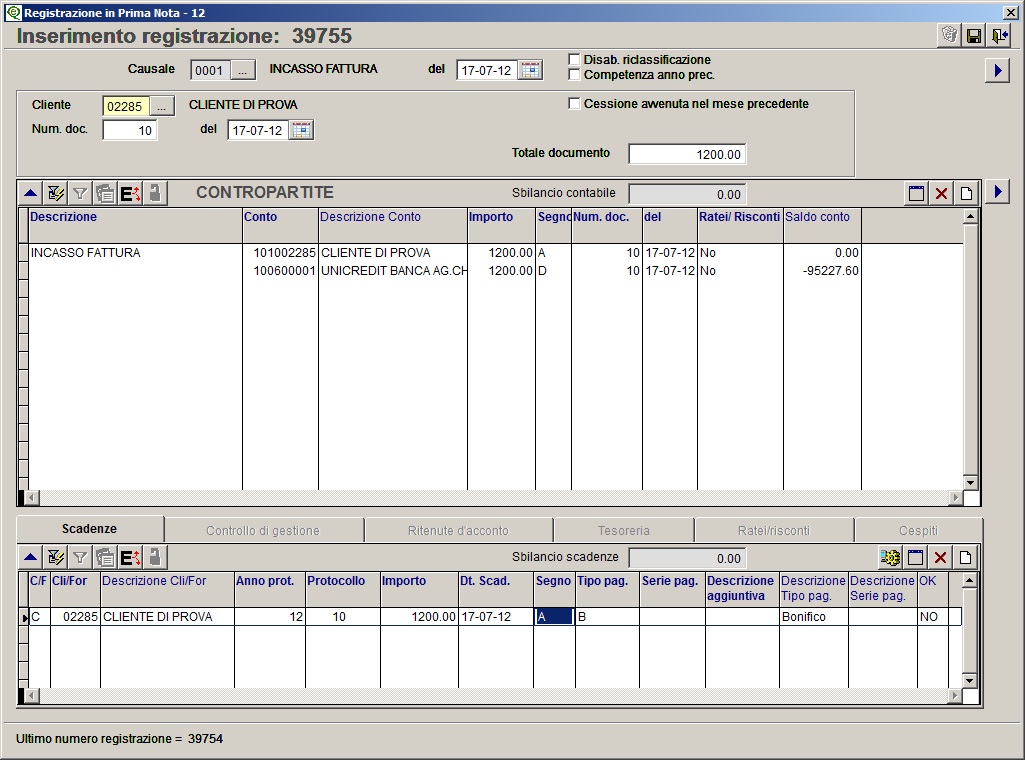
Task: Delete row with red X in Contropartite toolbar
Action: click(941, 193)
